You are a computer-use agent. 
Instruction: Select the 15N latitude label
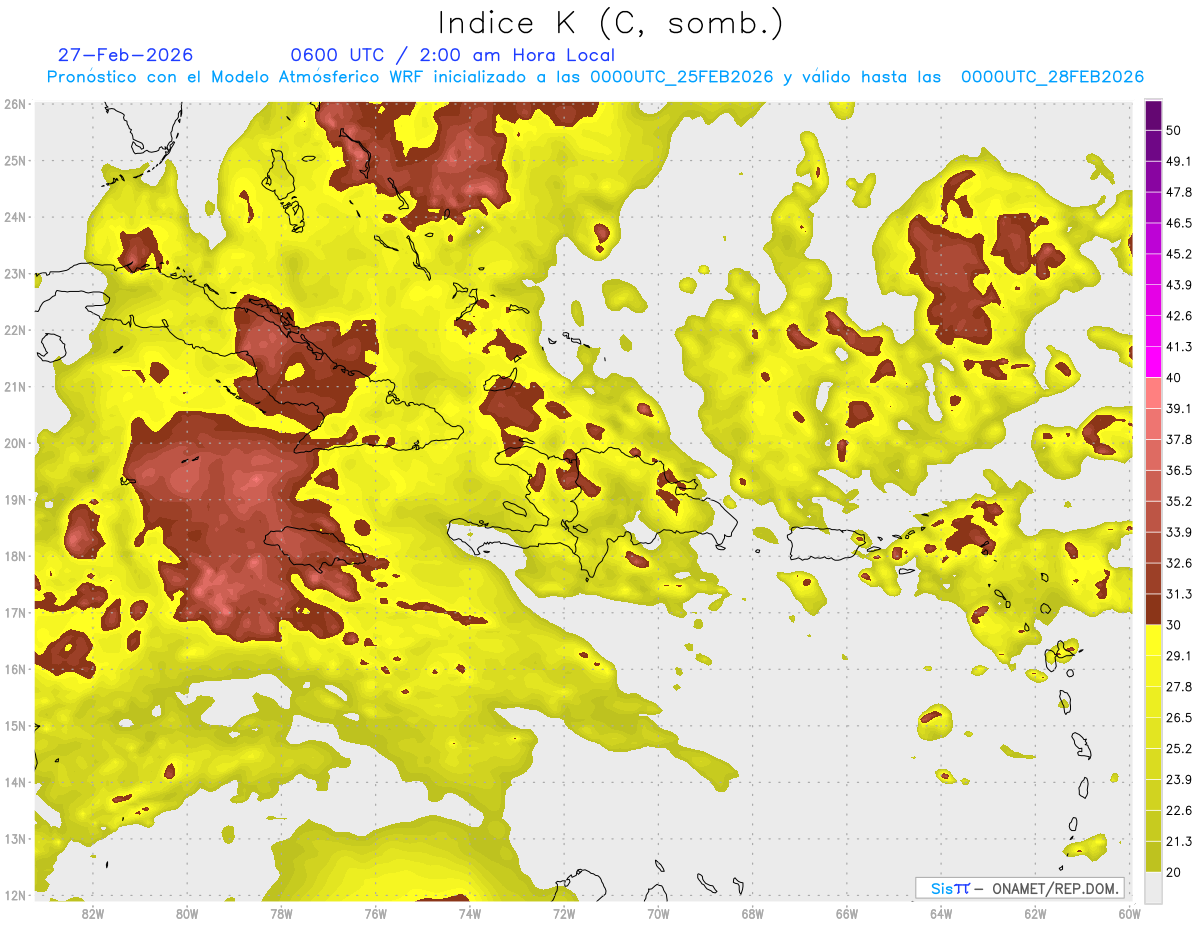pos(14,725)
